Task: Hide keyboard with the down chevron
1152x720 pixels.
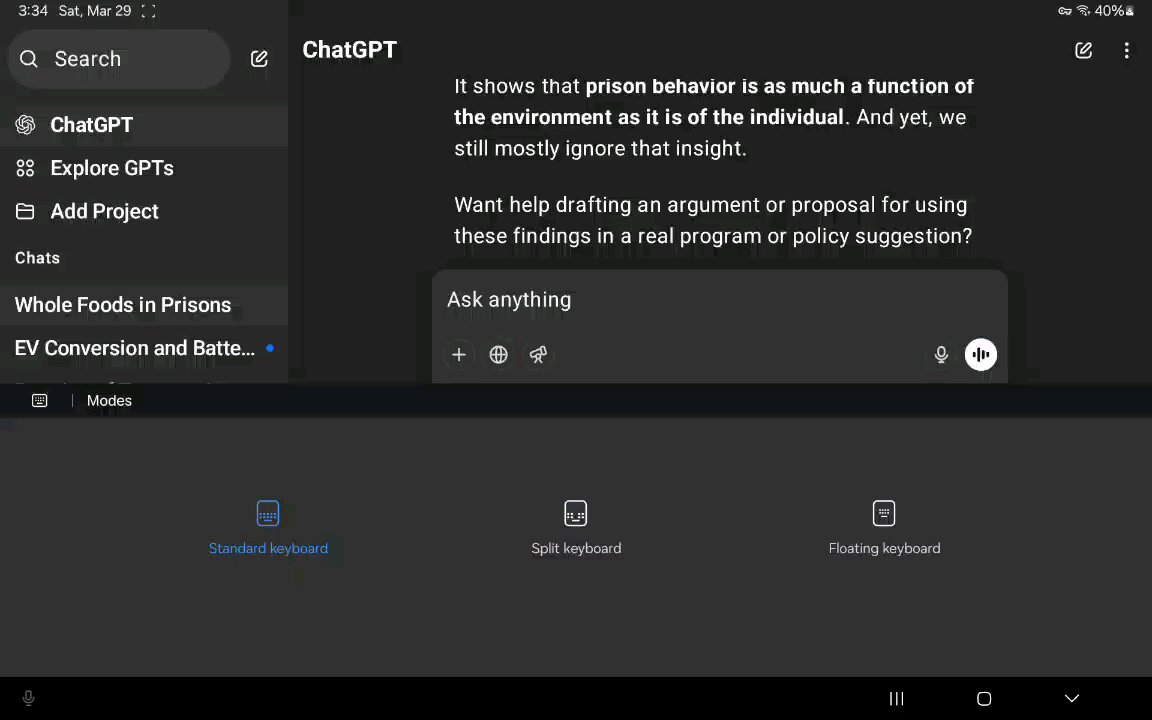Action: 1072,699
